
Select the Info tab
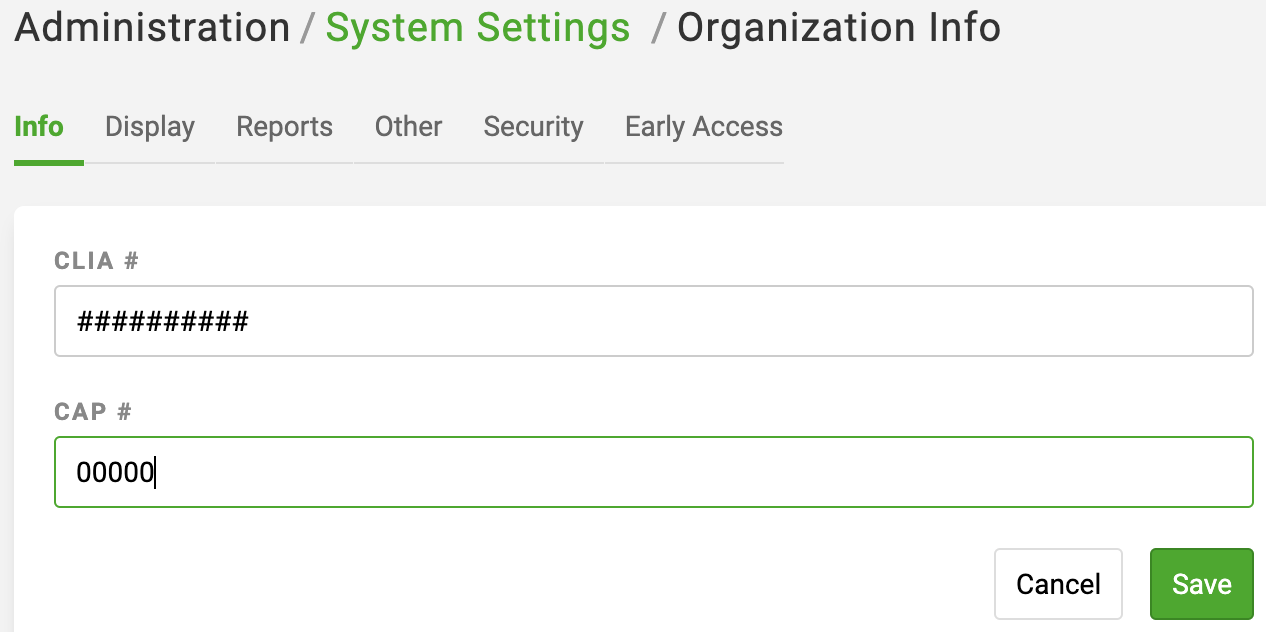point(39,127)
